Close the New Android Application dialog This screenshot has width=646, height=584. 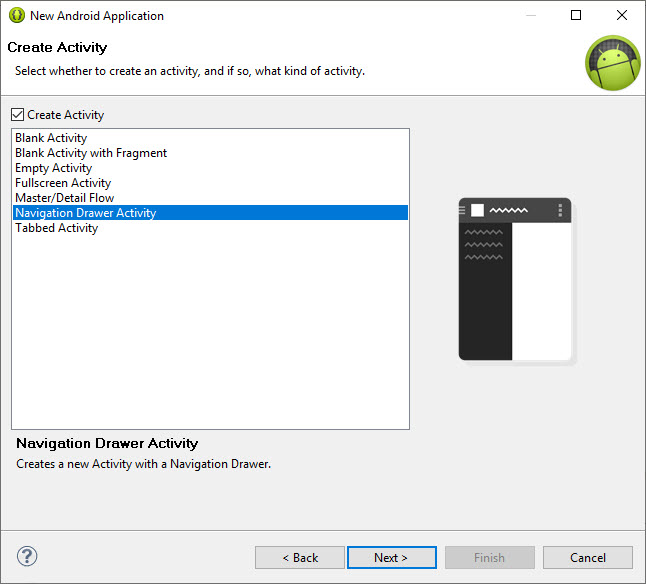[x=622, y=15]
